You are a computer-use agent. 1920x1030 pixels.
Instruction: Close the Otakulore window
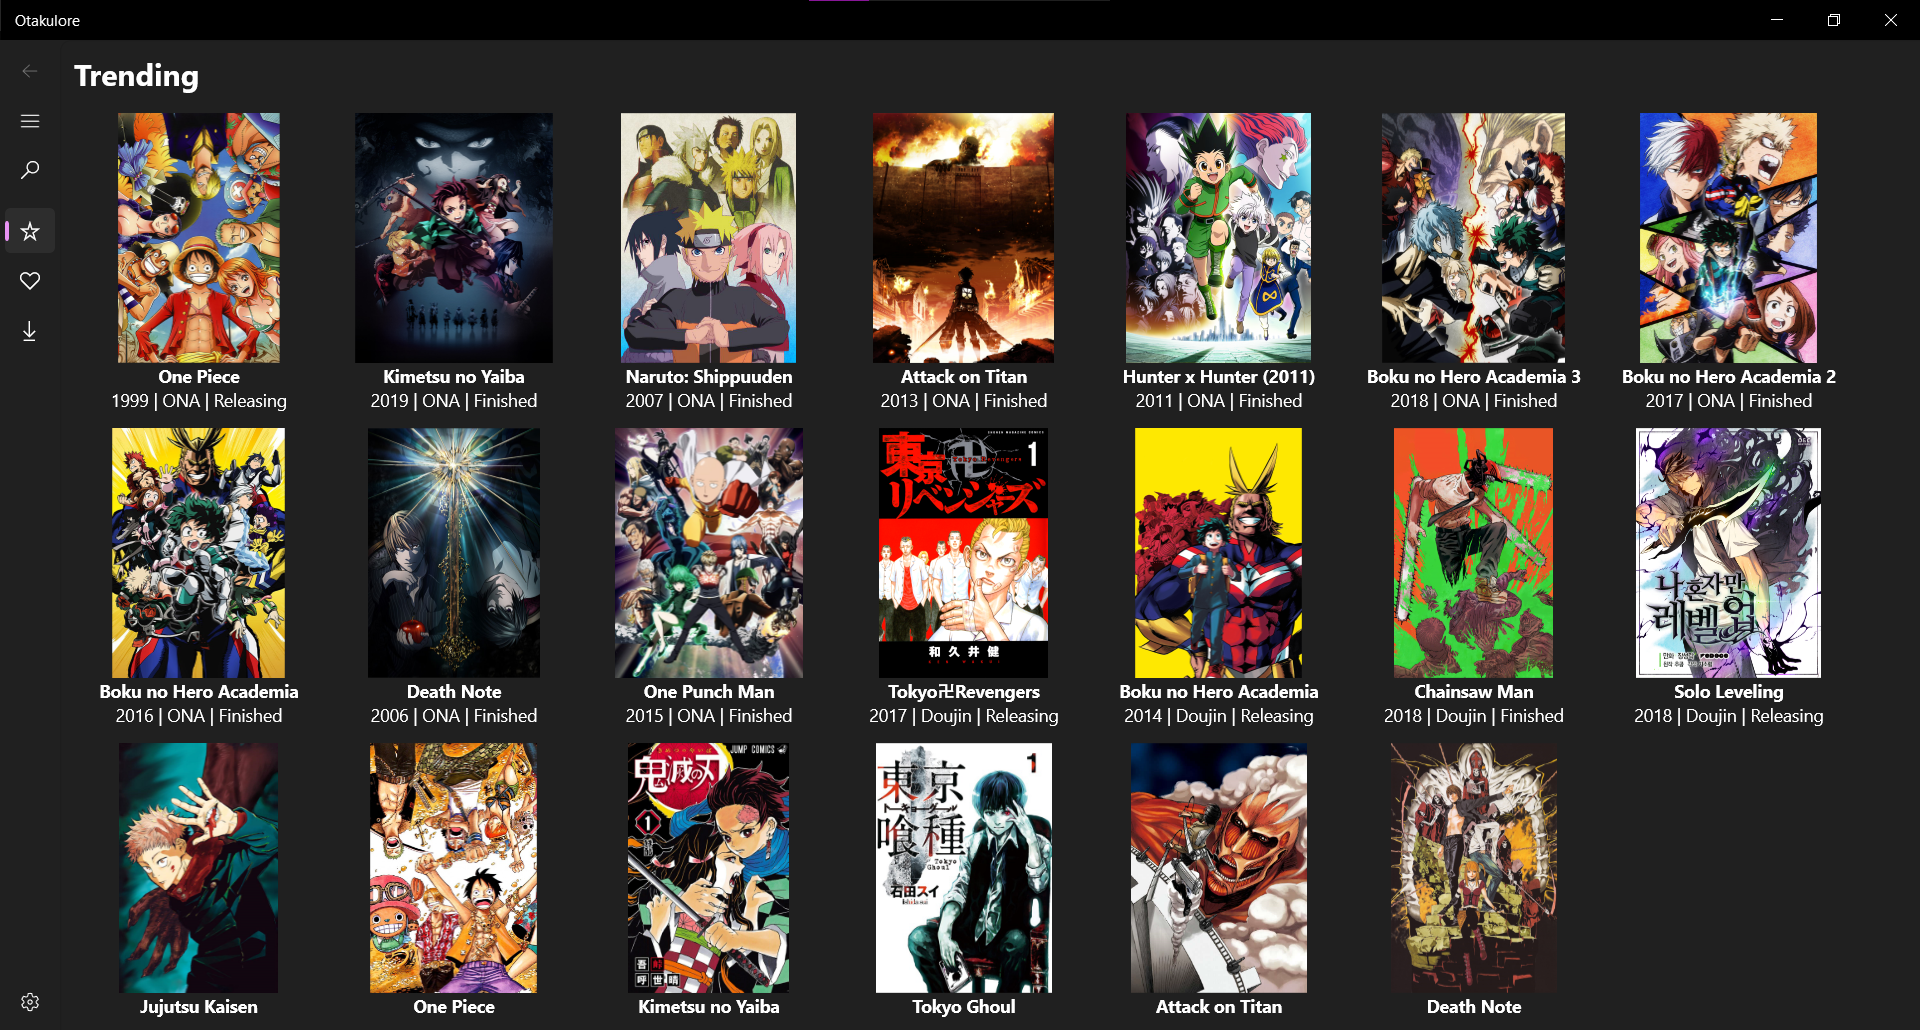pyautogui.click(x=1891, y=20)
